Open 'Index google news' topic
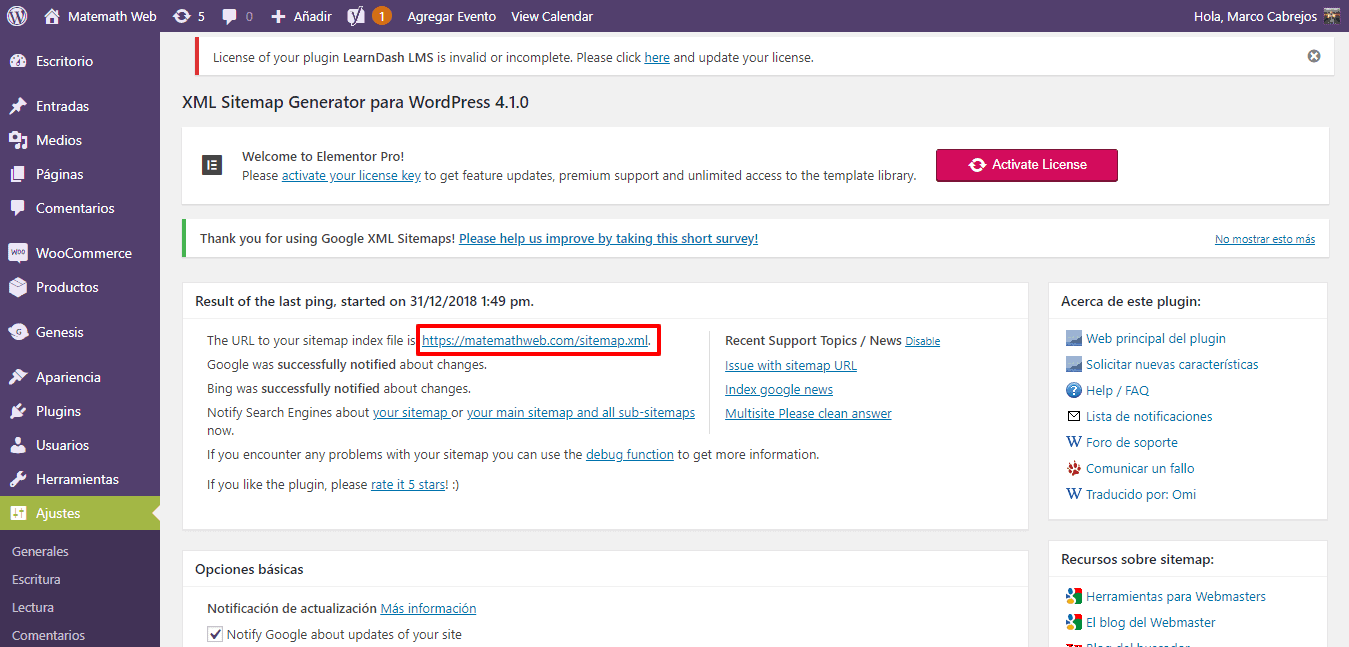1349x647 pixels. click(779, 389)
